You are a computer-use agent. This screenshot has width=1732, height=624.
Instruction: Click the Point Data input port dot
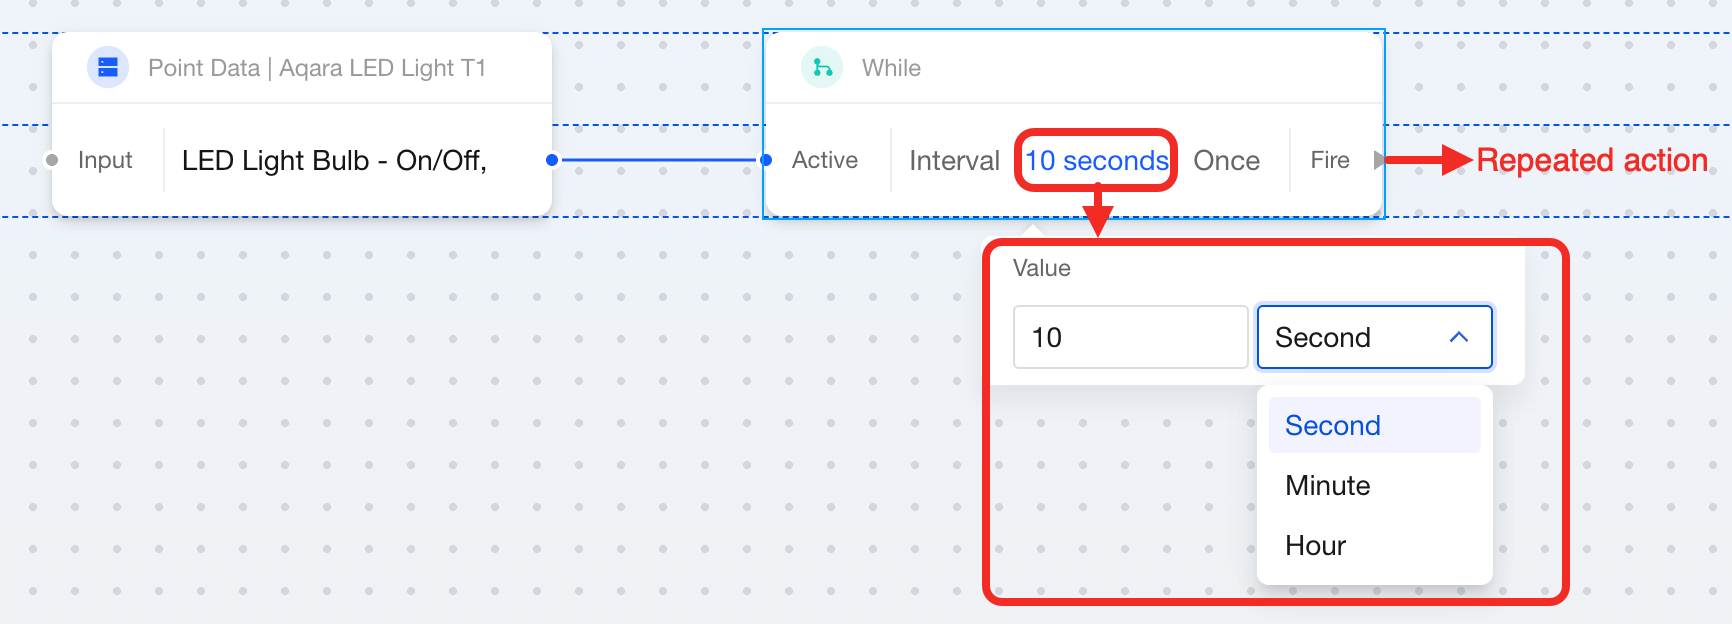pyautogui.click(x=52, y=160)
